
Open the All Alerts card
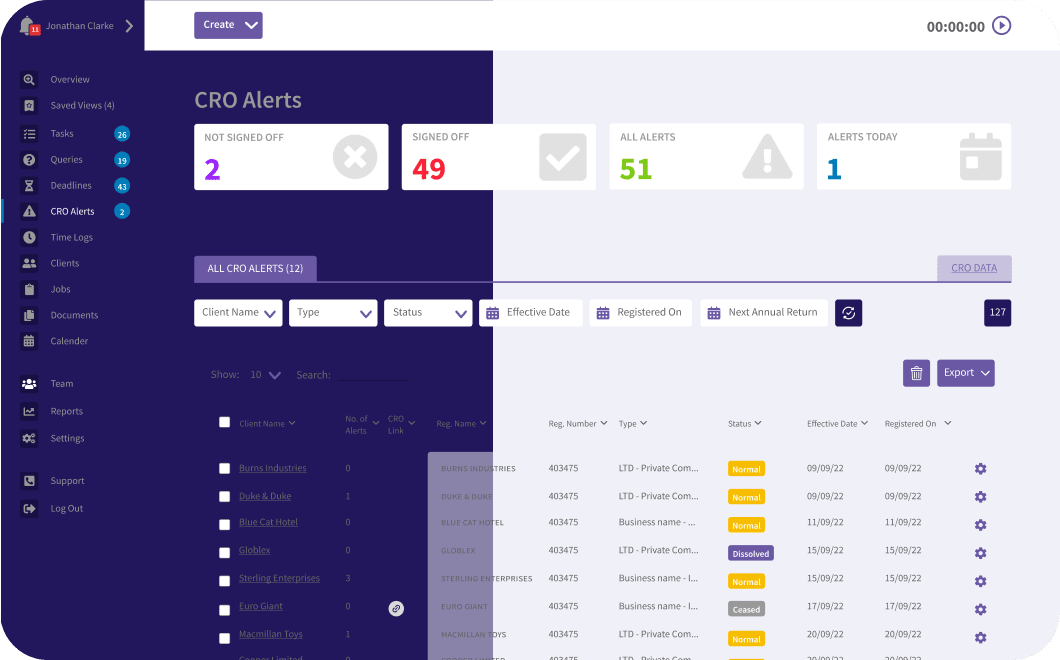(706, 156)
